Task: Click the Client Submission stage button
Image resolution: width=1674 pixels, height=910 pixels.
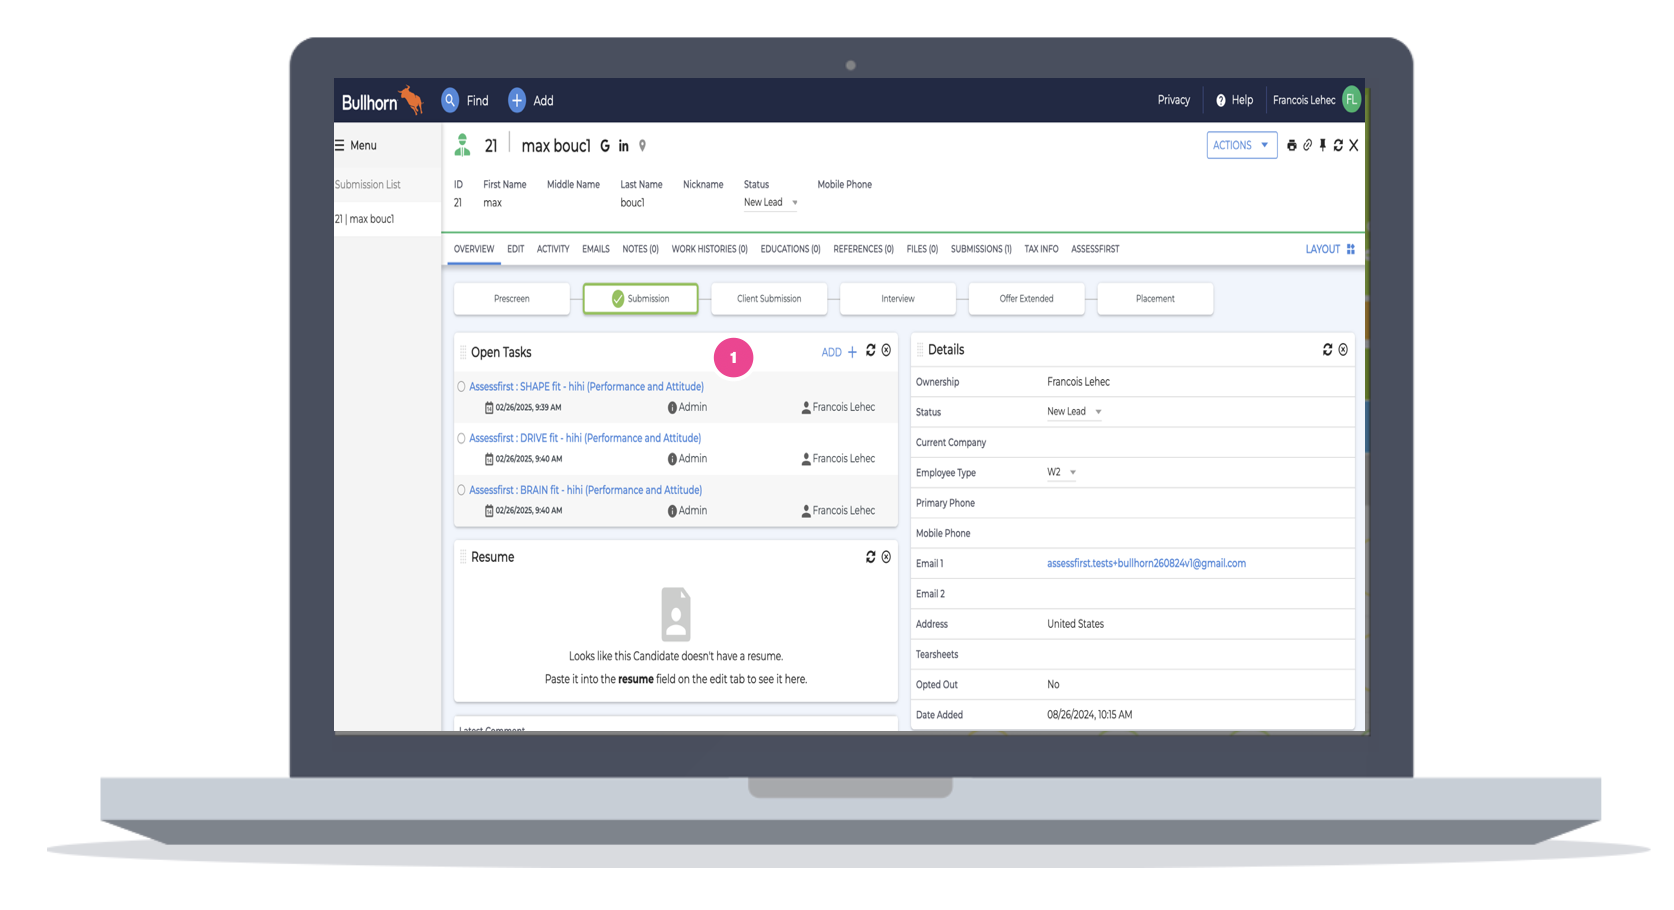Action: point(768,299)
